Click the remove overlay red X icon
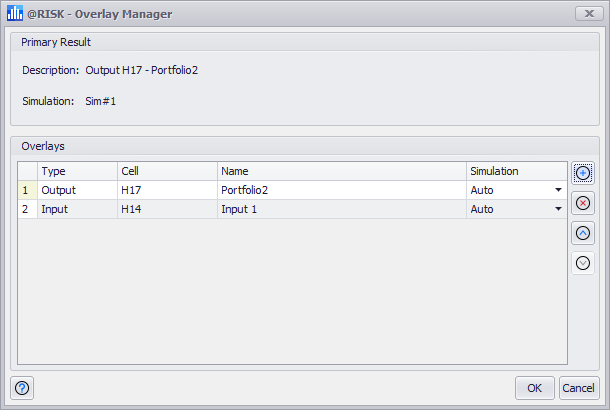 pos(583,203)
